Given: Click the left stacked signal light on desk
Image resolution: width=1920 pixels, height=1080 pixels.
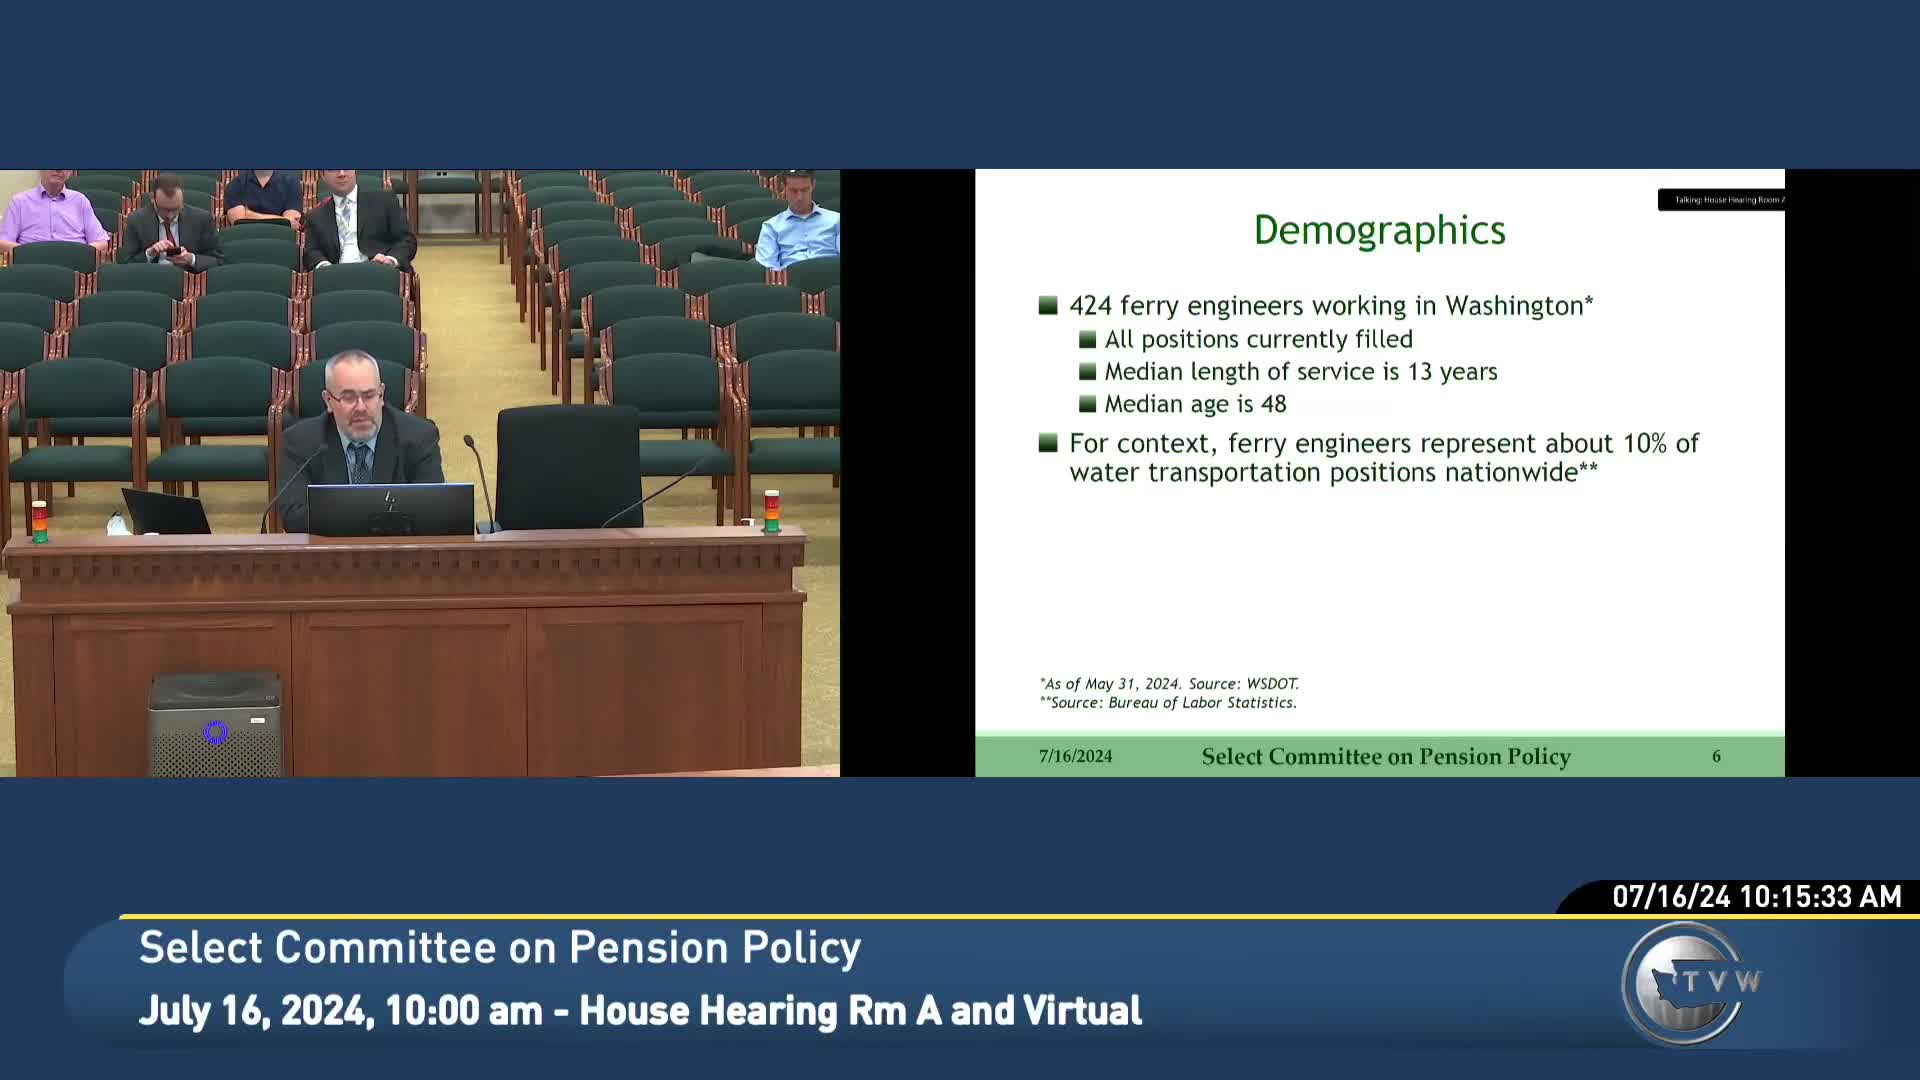Looking at the screenshot, I should [39, 521].
